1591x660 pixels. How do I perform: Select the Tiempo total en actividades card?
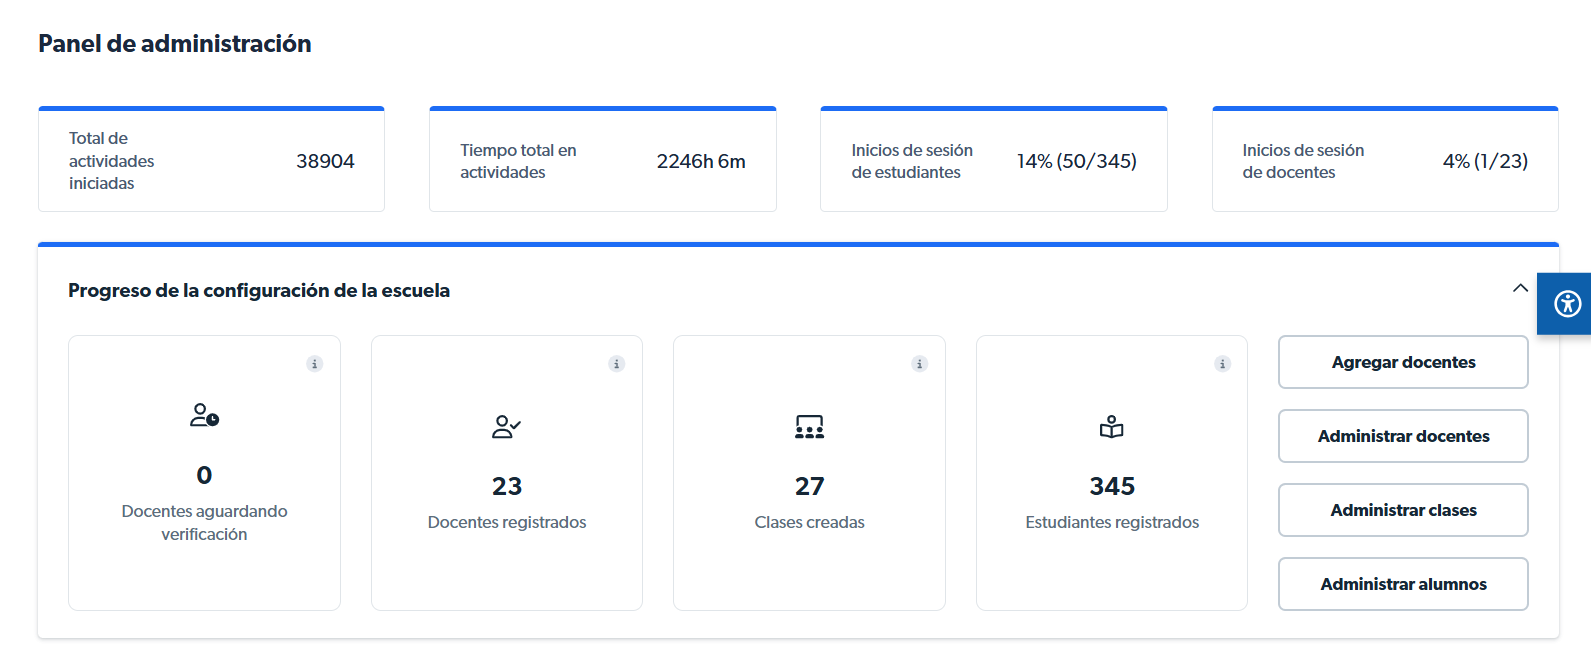pyautogui.click(x=602, y=161)
